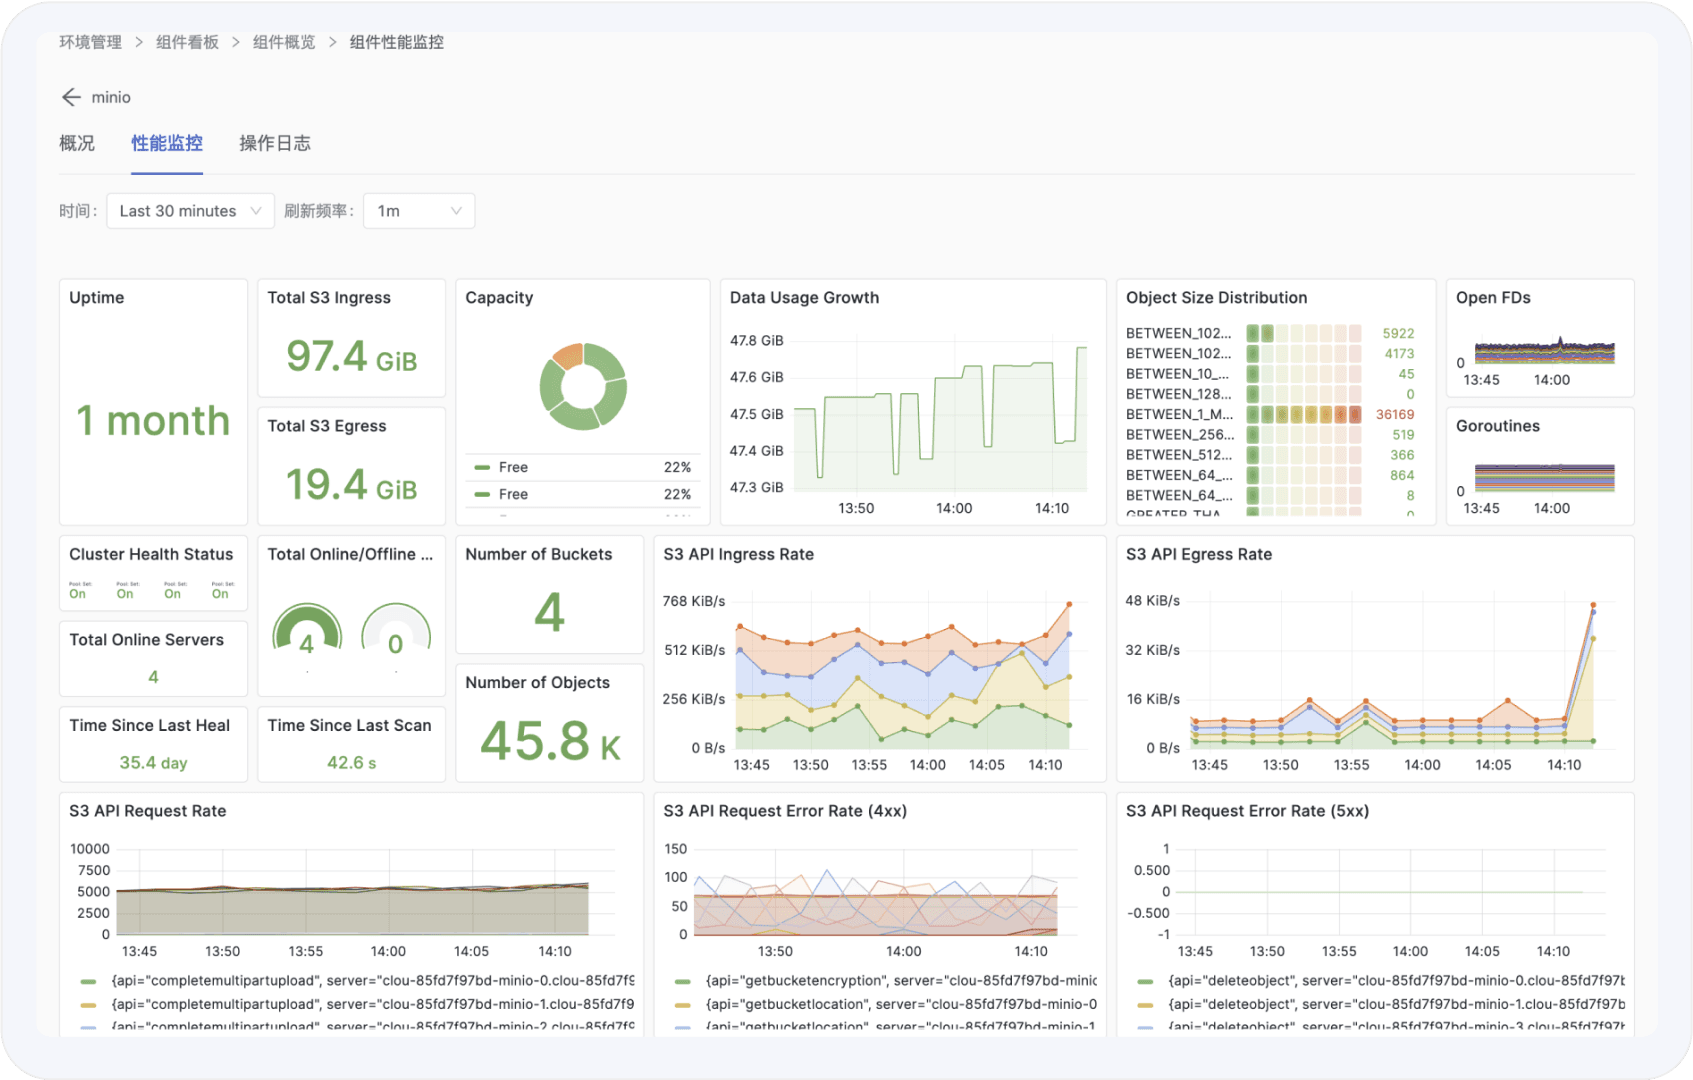Viewport: 1693px width, 1080px height.
Task: Open the S3 API Ingress Rate panel title menu
Action: tap(738, 554)
